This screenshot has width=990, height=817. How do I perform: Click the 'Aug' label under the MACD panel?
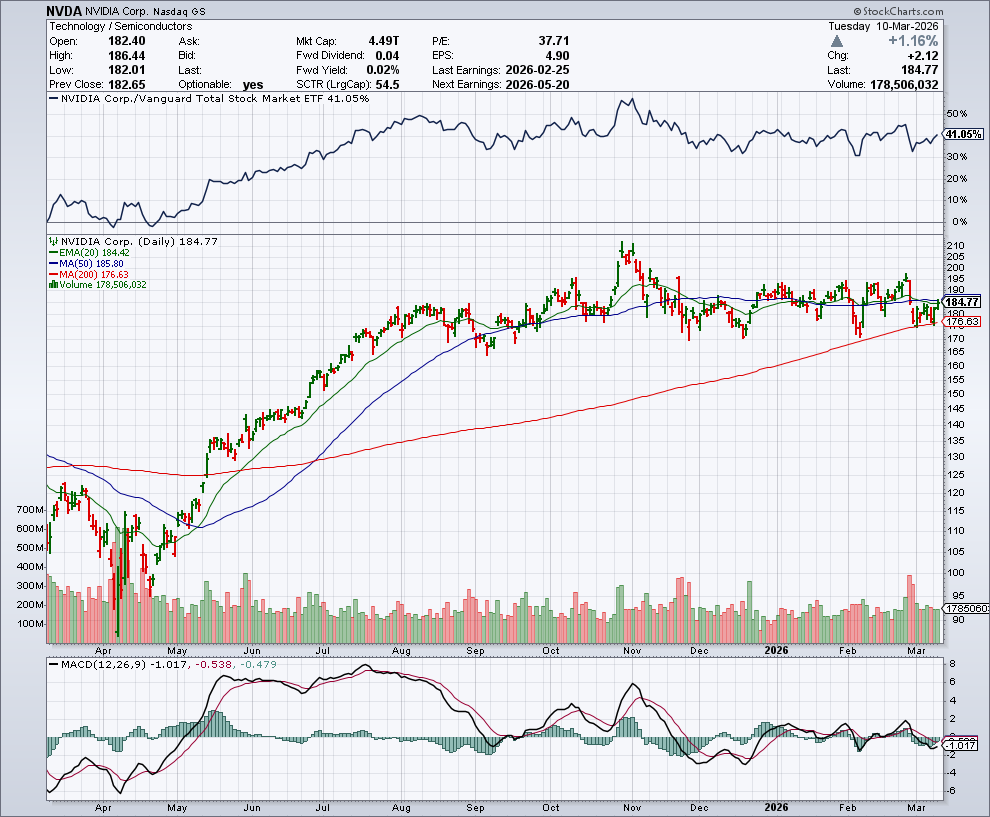coord(401,808)
